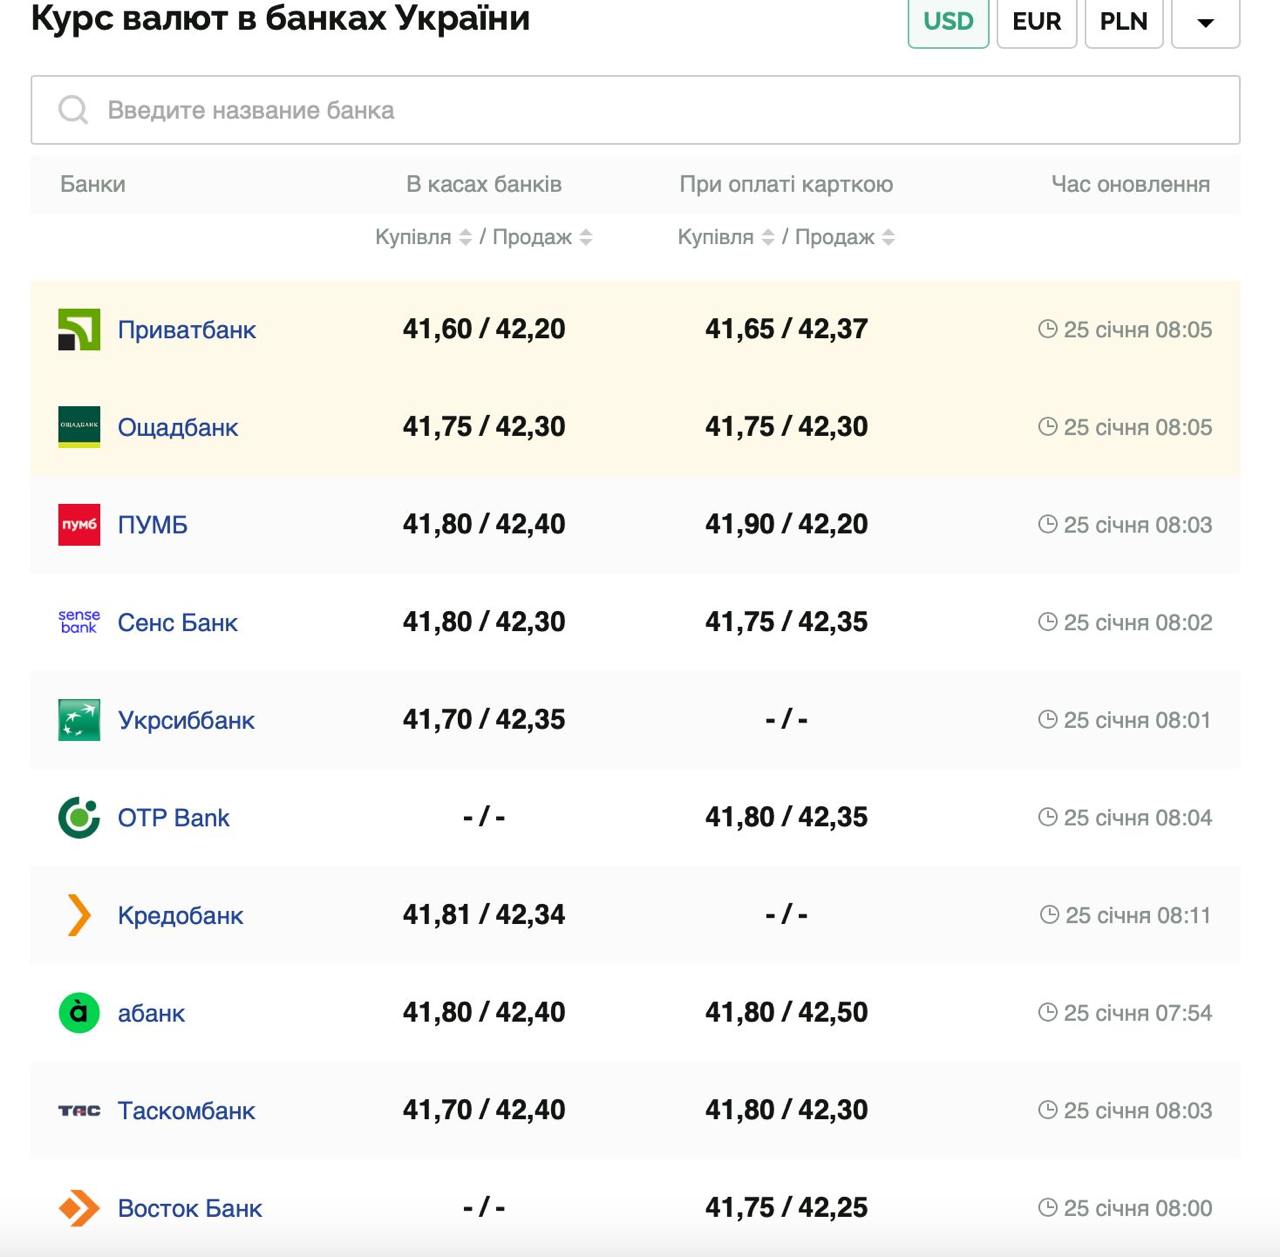Click the OTP Bank logo icon
The width and height of the screenshot is (1280, 1257).
coord(79,818)
